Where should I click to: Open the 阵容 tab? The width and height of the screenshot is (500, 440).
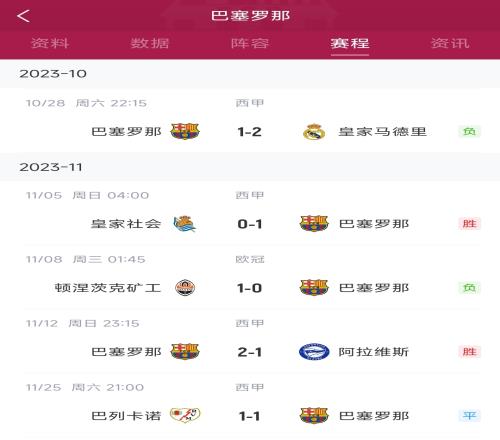click(250, 43)
